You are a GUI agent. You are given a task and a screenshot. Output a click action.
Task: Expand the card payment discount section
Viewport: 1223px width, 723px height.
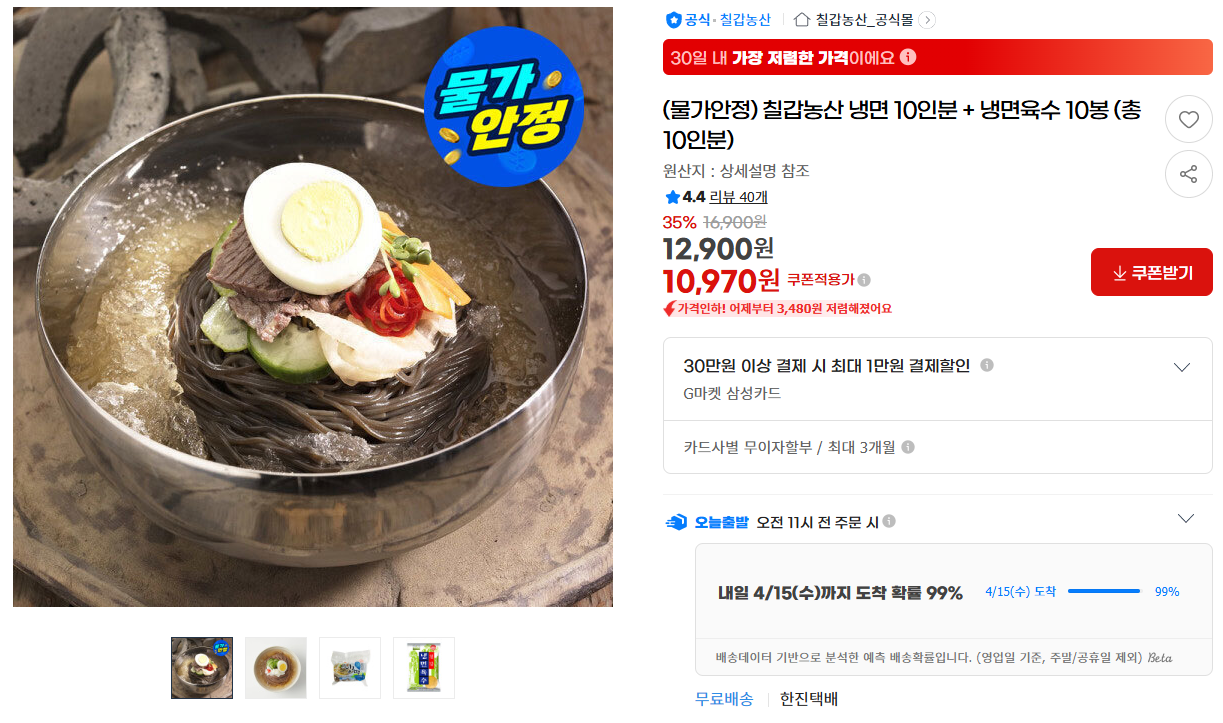pyautogui.click(x=1182, y=367)
